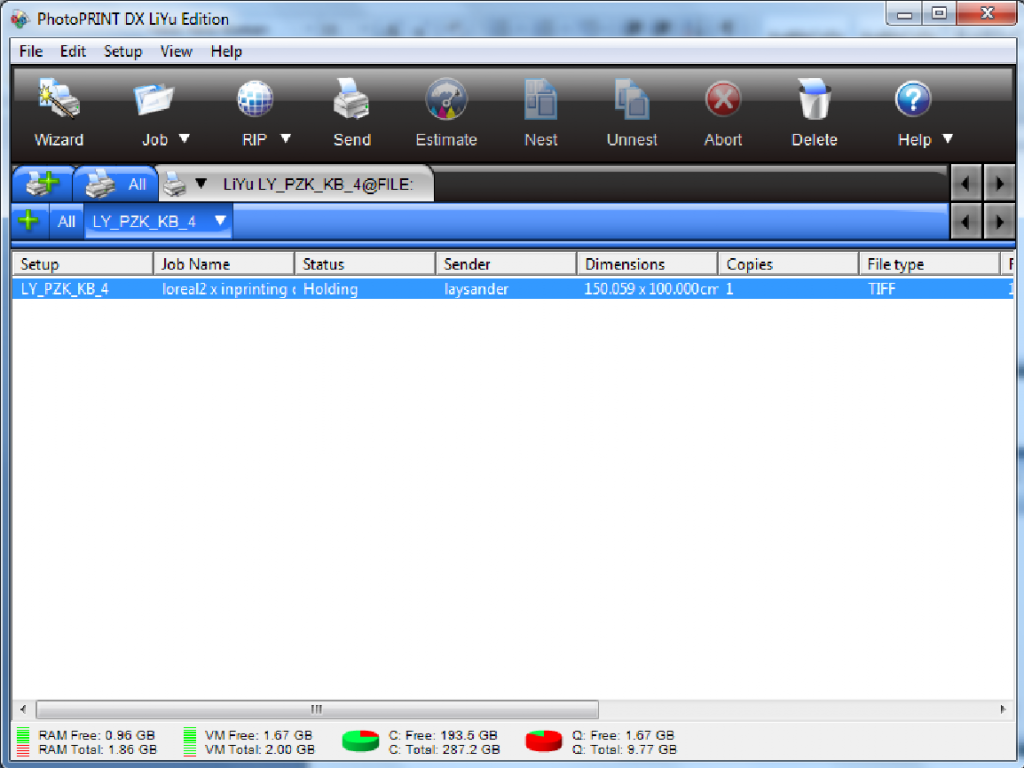Click the Nest jobs icon
1024x768 pixels.
(x=541, y=102)
